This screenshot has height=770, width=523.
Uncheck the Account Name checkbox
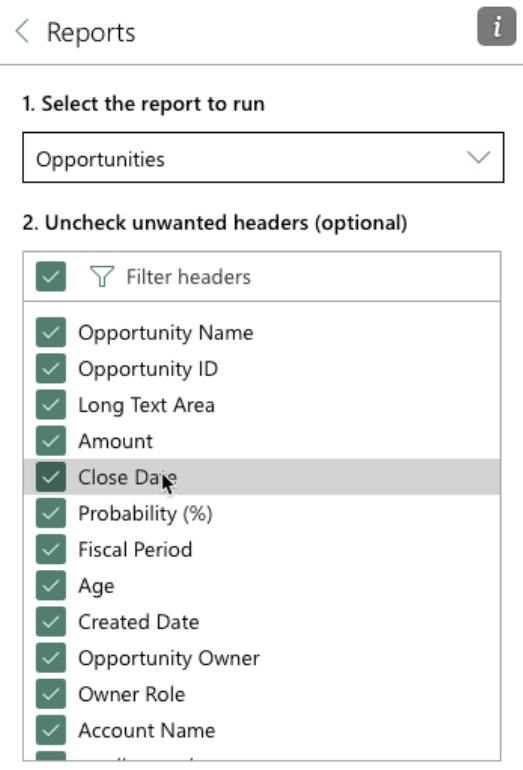[x=51, y=730]
